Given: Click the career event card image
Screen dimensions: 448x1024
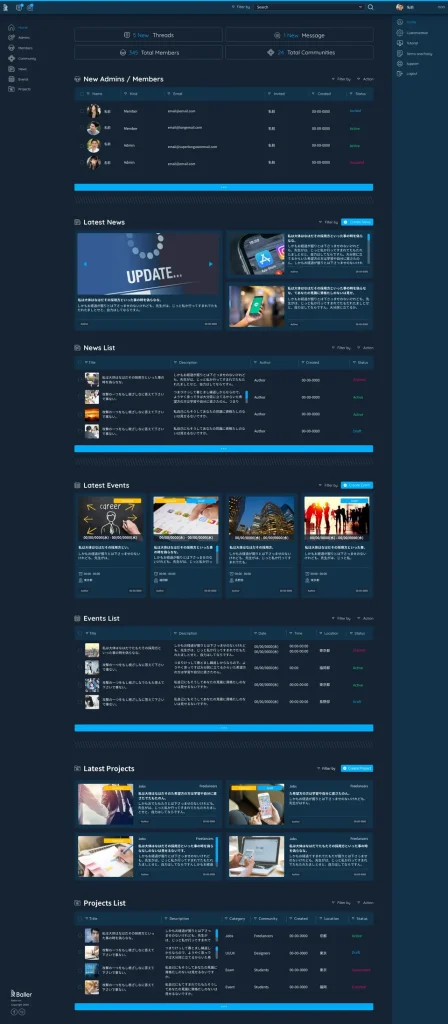Looking at the screenshot, I should pos(110,519).
